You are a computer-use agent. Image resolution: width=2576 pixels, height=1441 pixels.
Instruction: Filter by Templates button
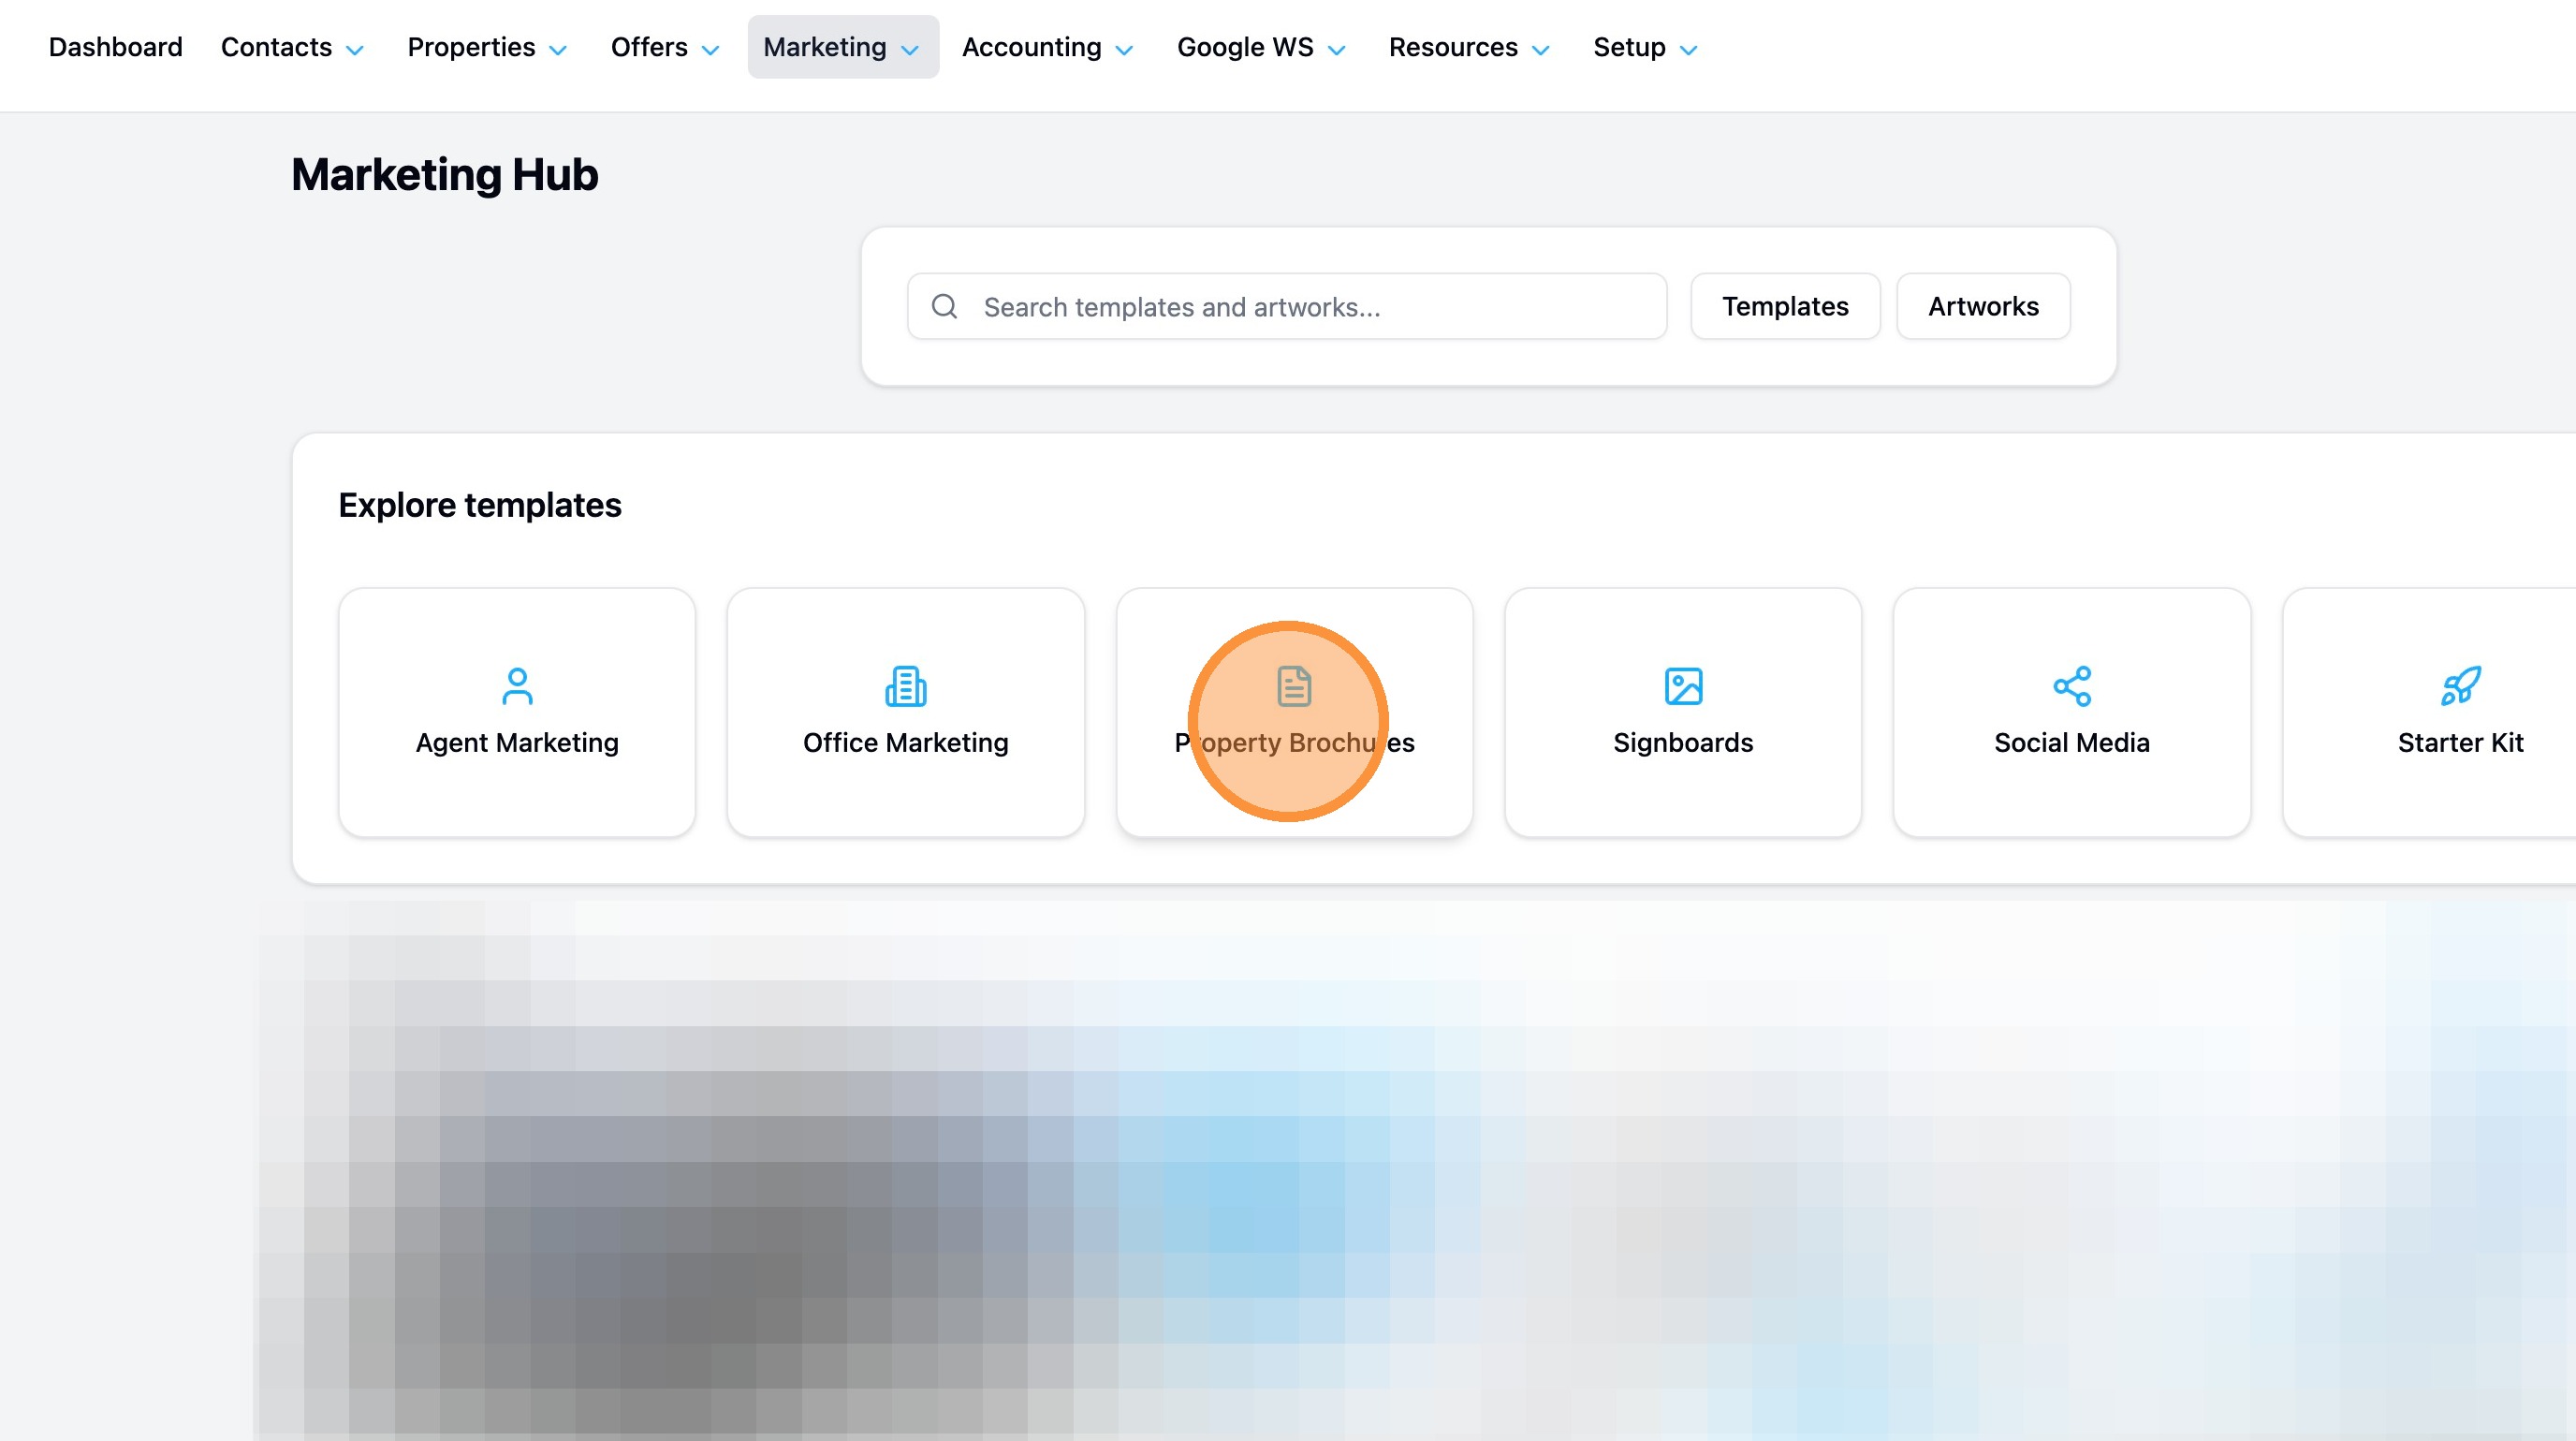coord(1785,306)
